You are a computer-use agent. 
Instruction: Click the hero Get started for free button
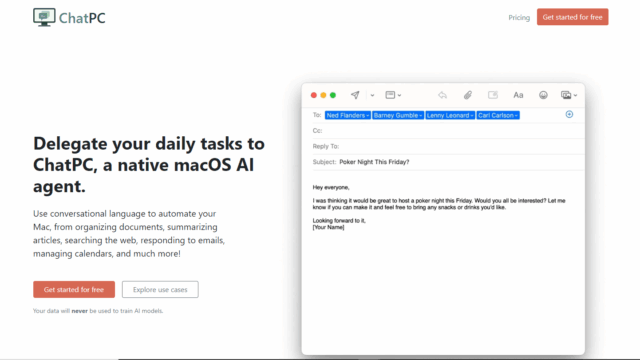pos(74,289)
